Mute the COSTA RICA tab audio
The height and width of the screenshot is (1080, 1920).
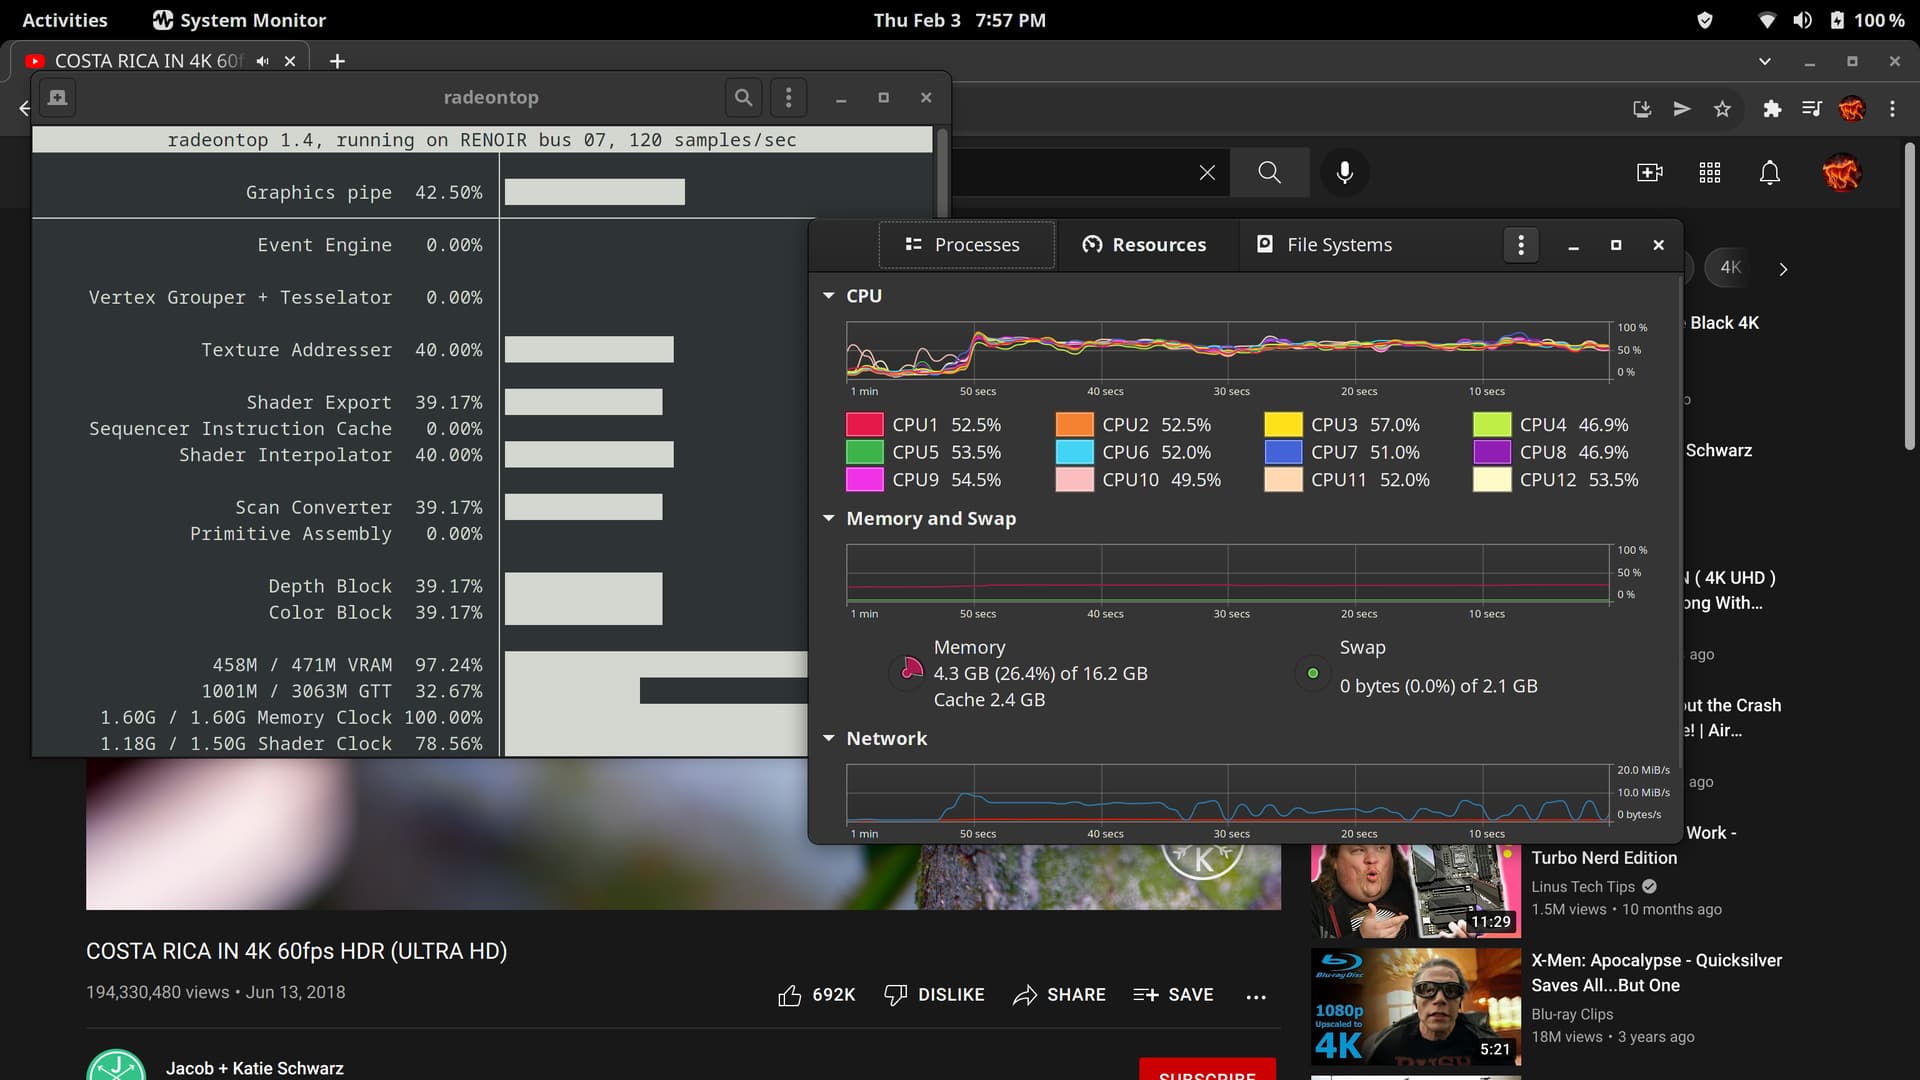262,61
